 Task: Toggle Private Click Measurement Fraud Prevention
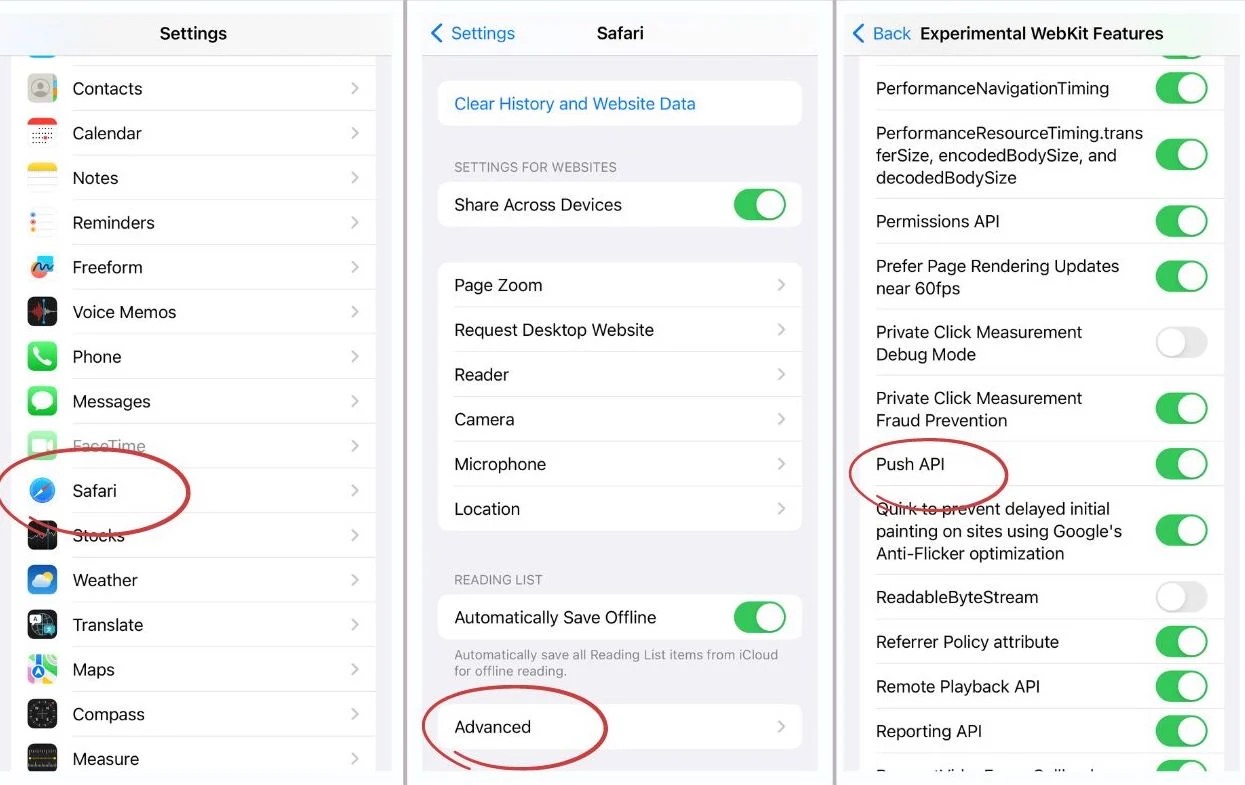click(1182, 409)
